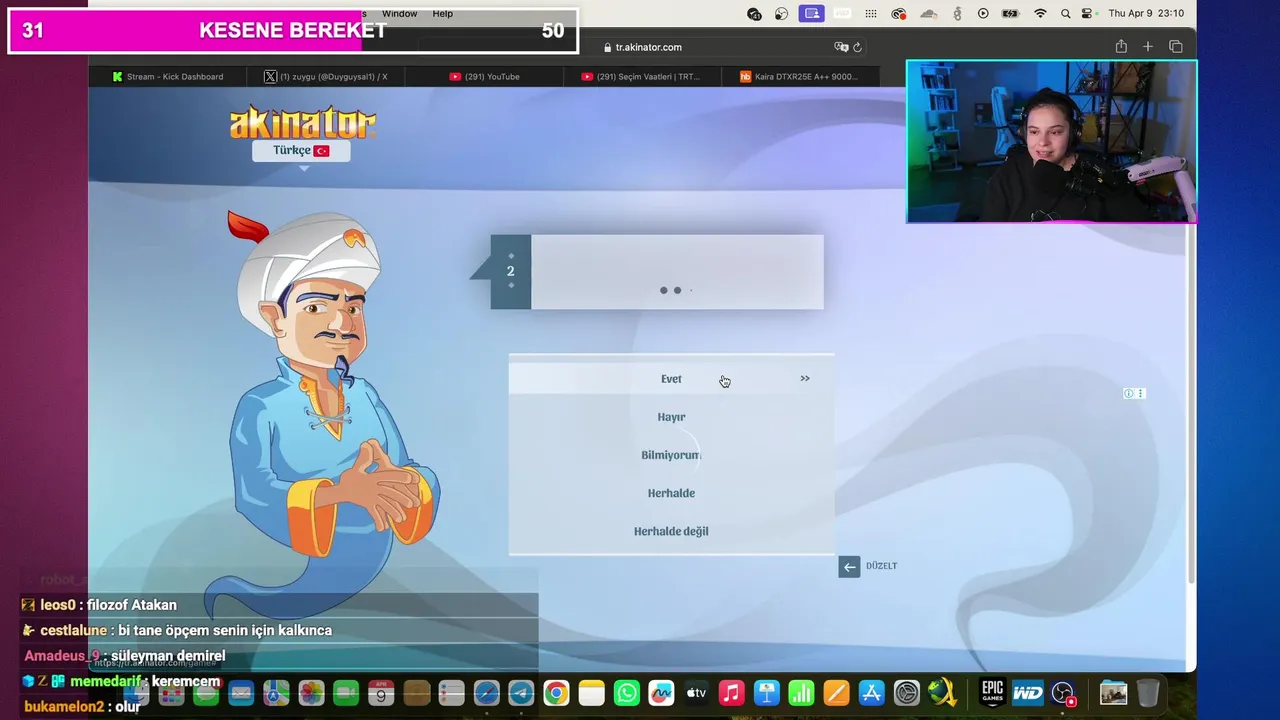Viewport: 1280px width, 720px height.
Task: Open OBS Studio from the dock
Action: point(1063,692)
